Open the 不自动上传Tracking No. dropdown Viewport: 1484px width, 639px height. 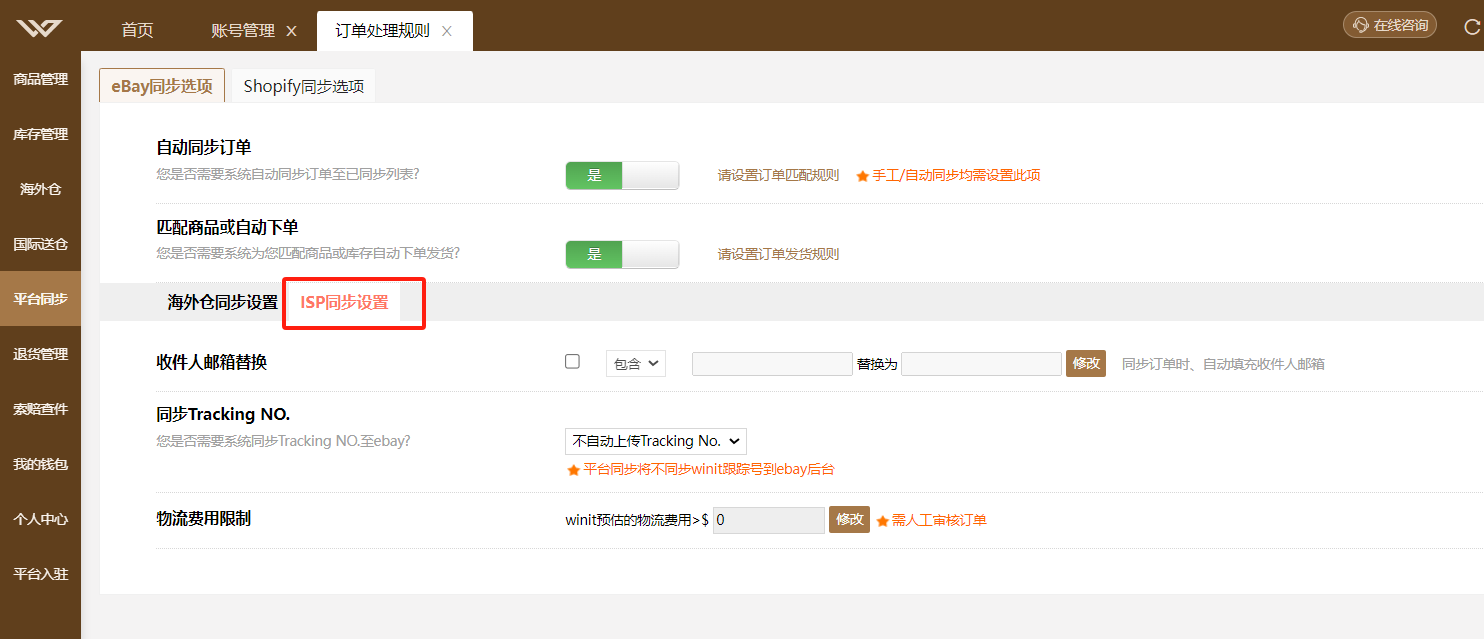(x=656, y=441)
